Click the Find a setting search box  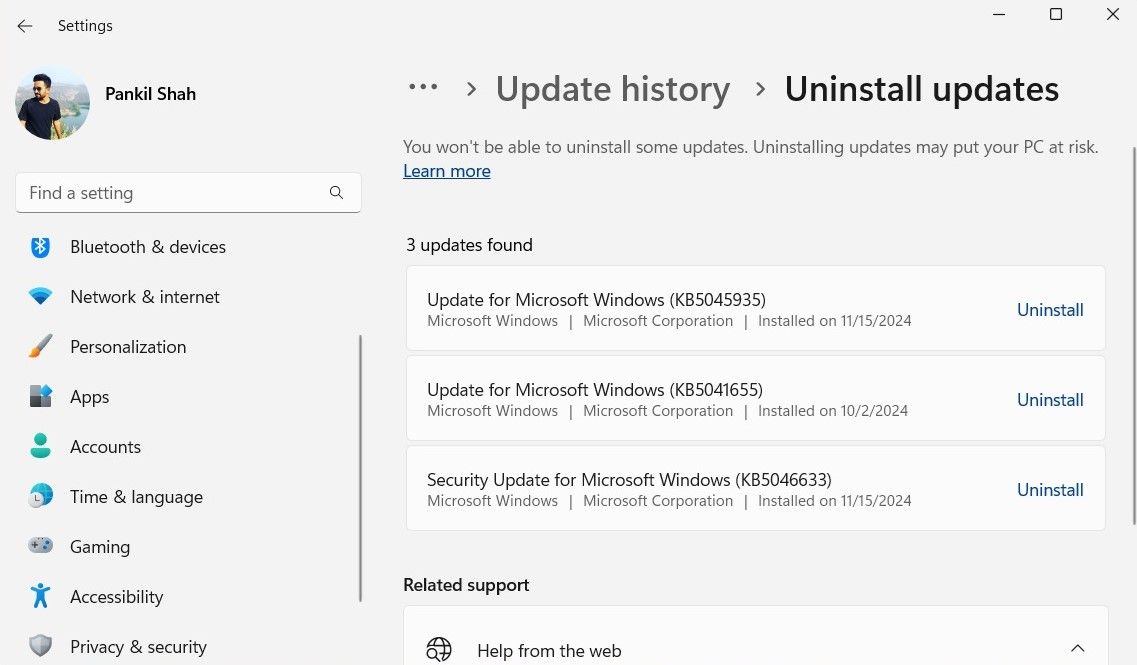[x=170, y=192]
